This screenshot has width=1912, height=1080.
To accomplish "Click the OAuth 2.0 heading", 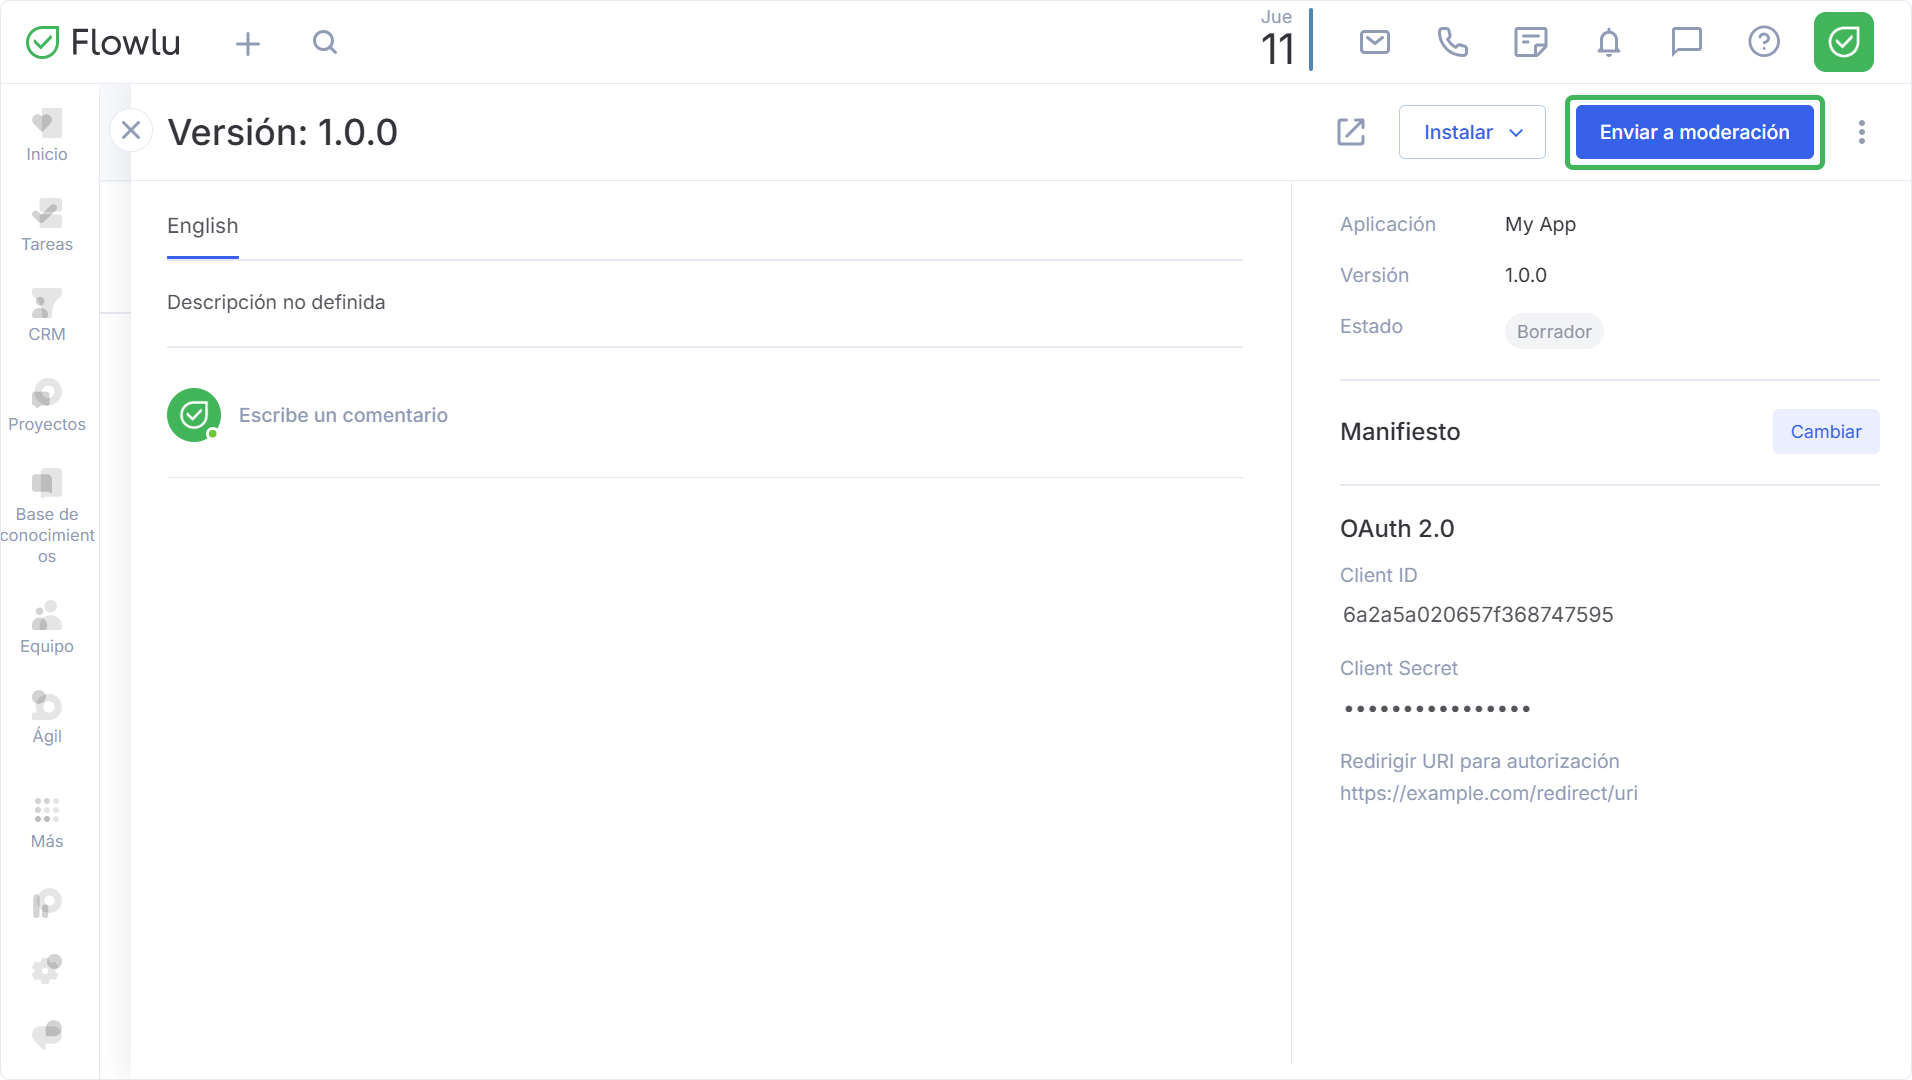I will click(x=1396, y=529).
